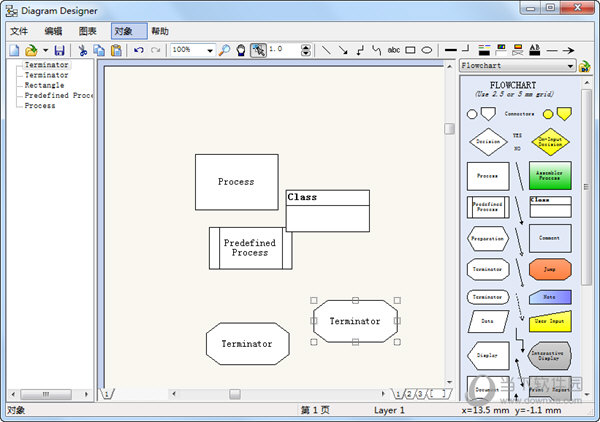The image size is (600, 422).
Task: Open the text background color icon
Action: point(518,50)
